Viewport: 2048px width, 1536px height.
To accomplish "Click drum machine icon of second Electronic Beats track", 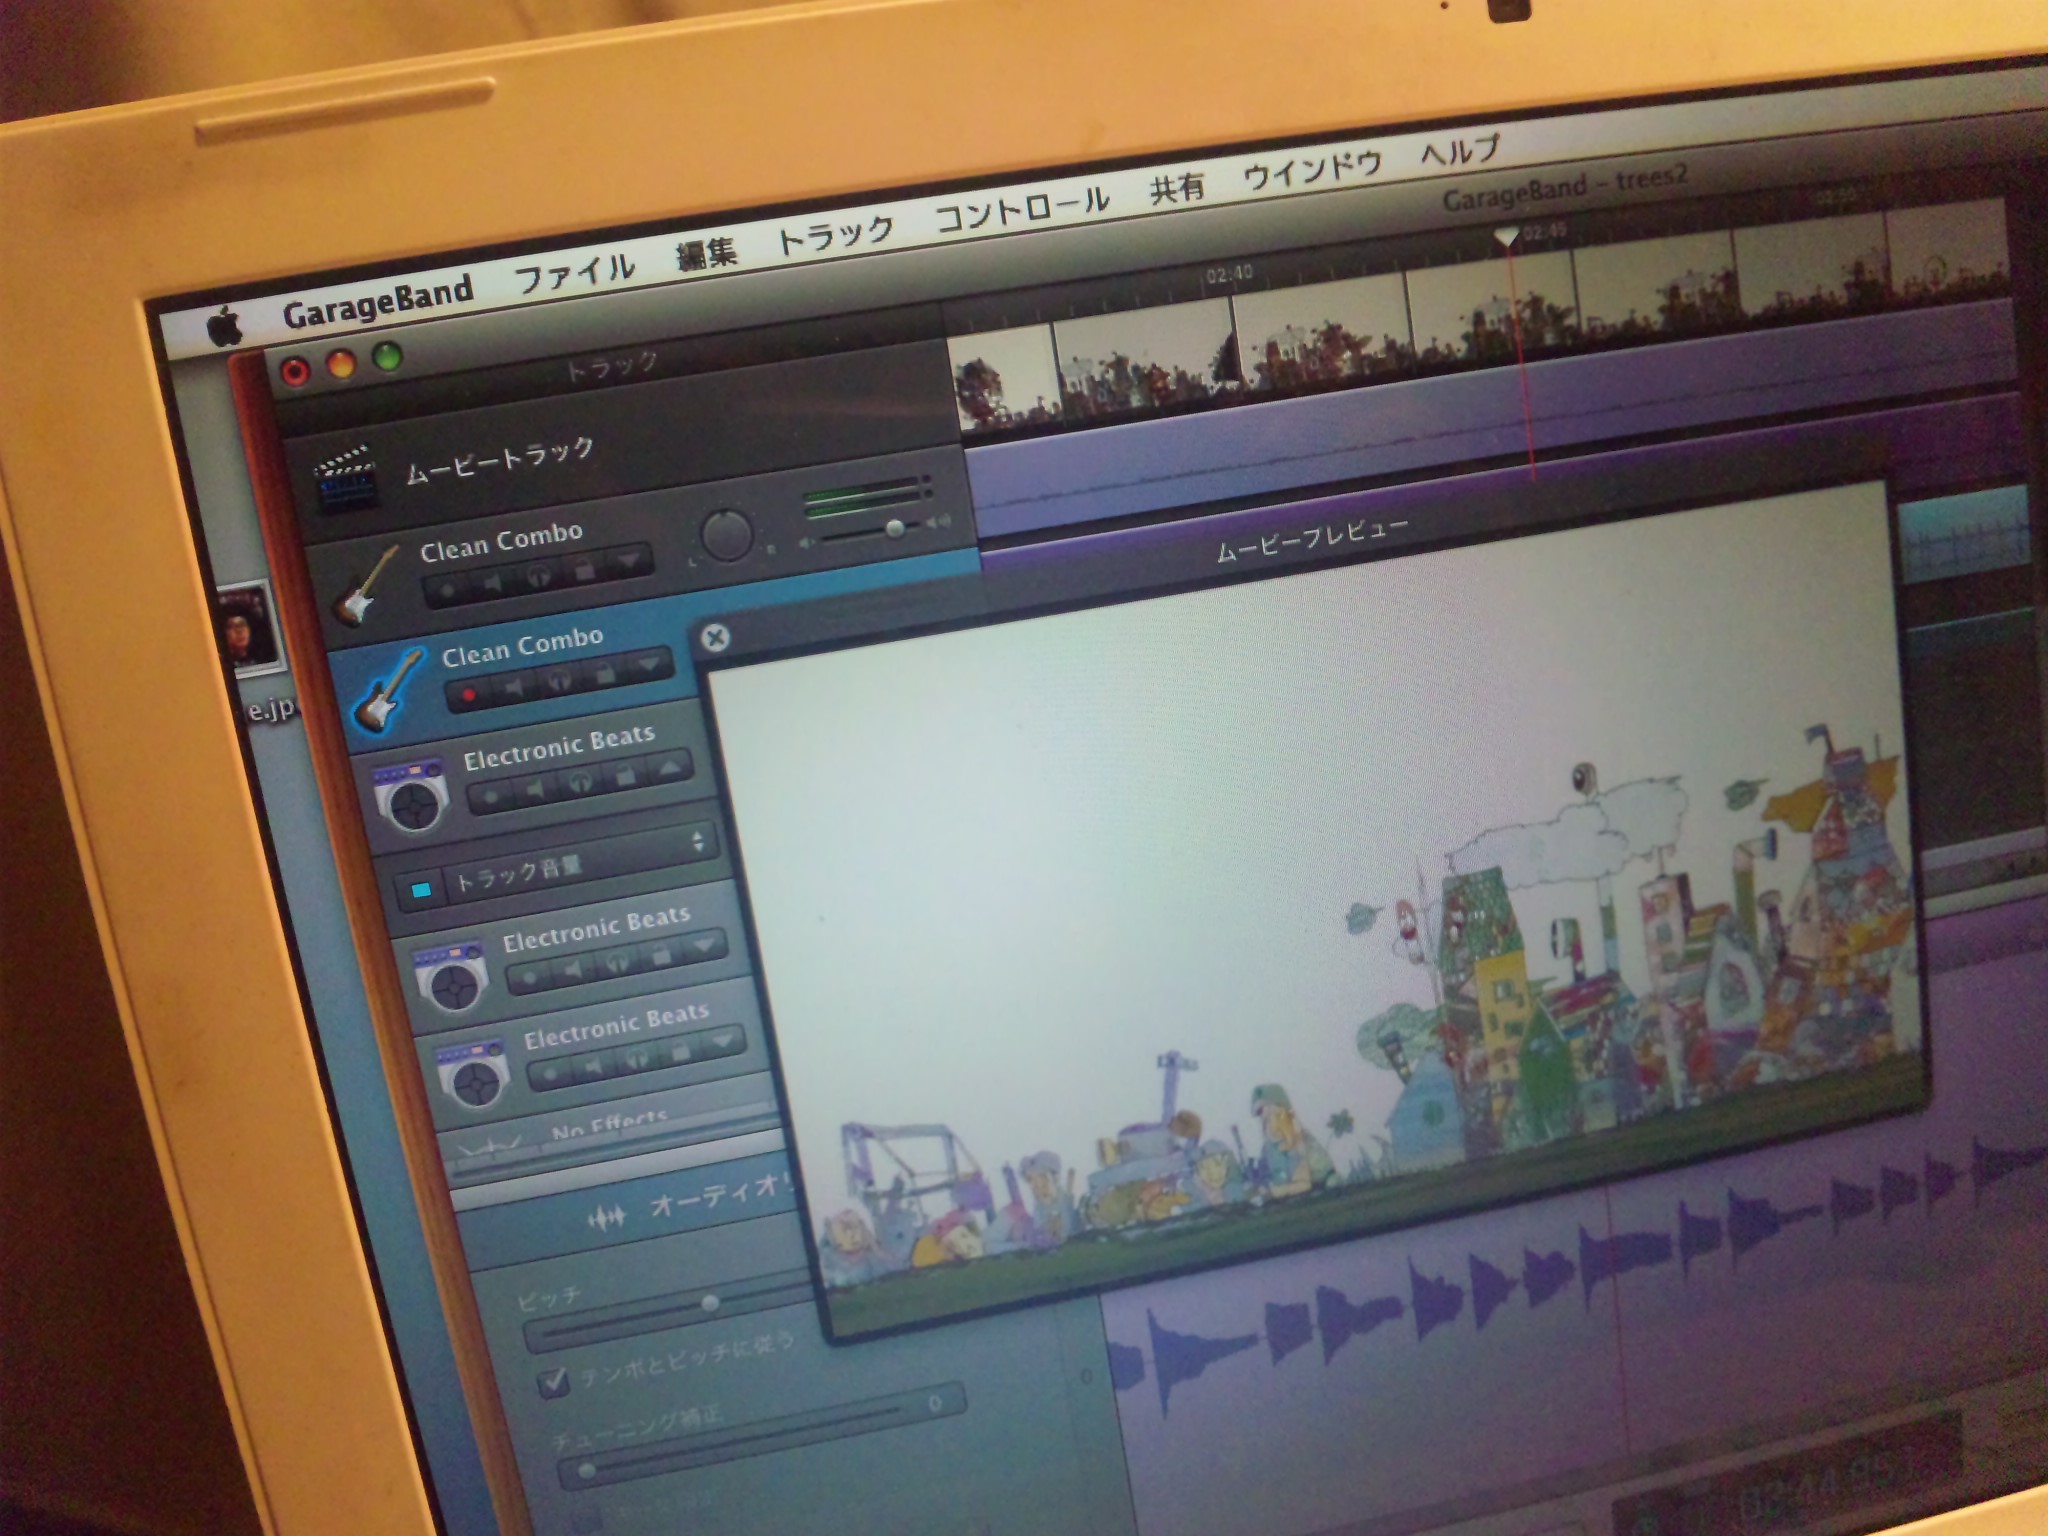I will (451, 976).
